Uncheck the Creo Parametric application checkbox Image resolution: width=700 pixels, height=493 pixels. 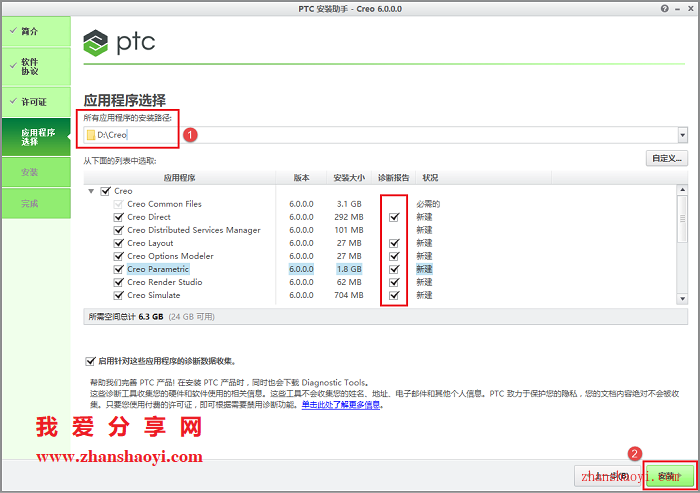118,269
